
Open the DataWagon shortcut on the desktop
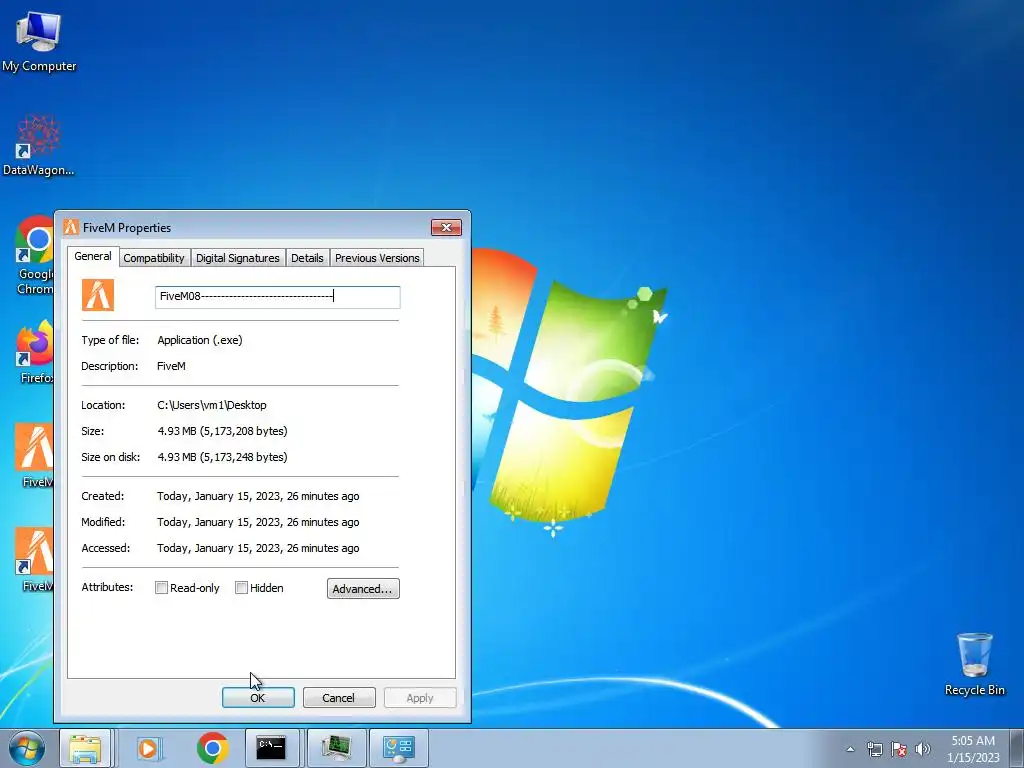[39, 146]
